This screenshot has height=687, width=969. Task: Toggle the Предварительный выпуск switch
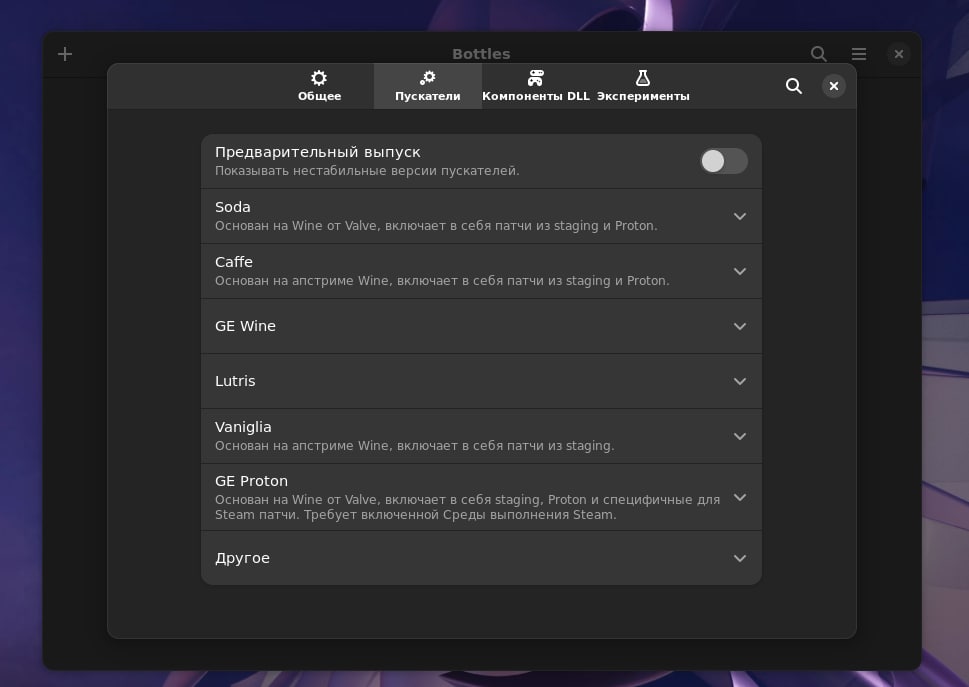pyautogui.click(x=724, y=161)
